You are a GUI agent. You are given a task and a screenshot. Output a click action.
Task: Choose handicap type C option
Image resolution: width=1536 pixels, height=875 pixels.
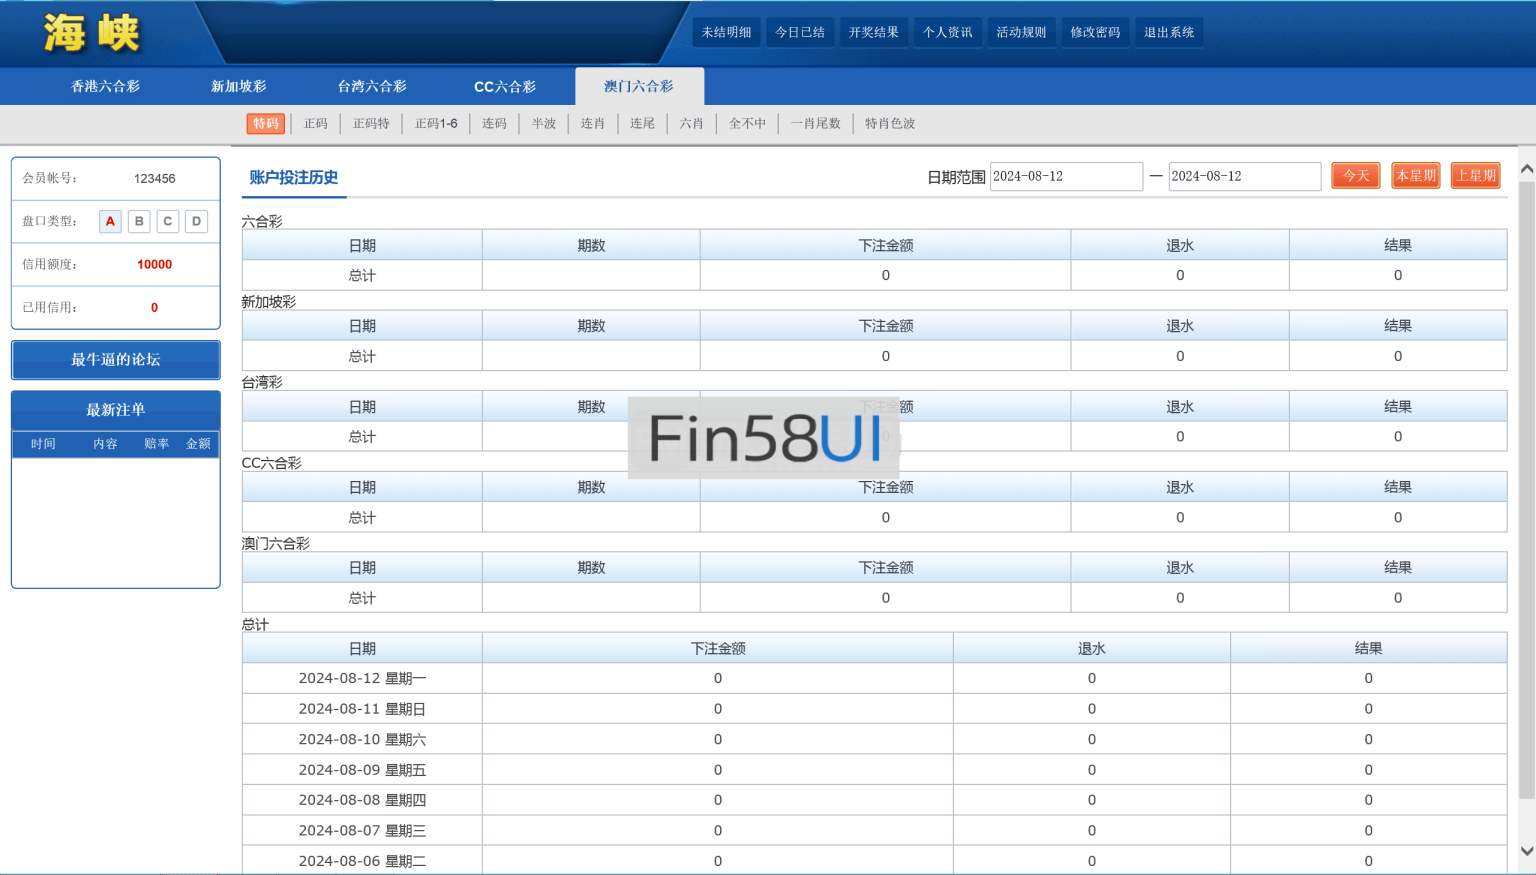tap(168, 221)
